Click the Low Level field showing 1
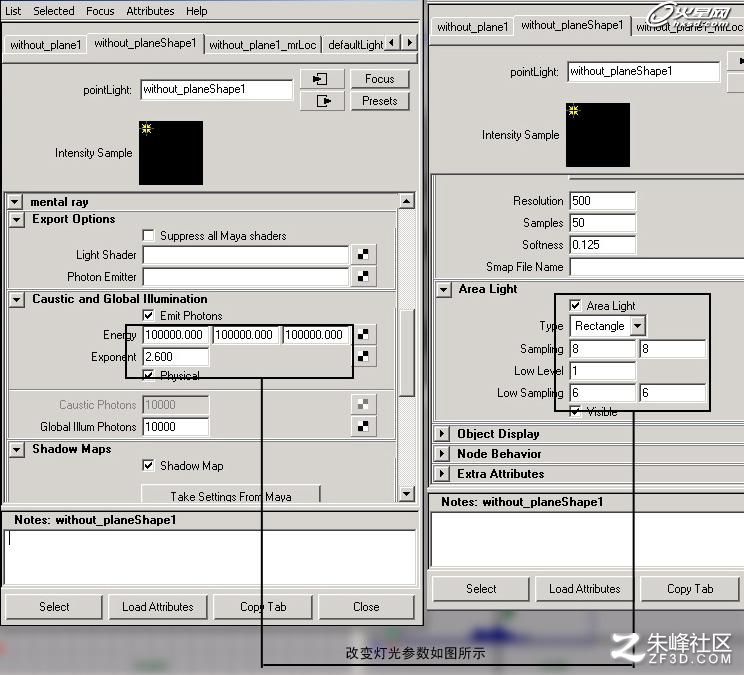This screenshot has height=675, width=744. click(x=602, y=370)
